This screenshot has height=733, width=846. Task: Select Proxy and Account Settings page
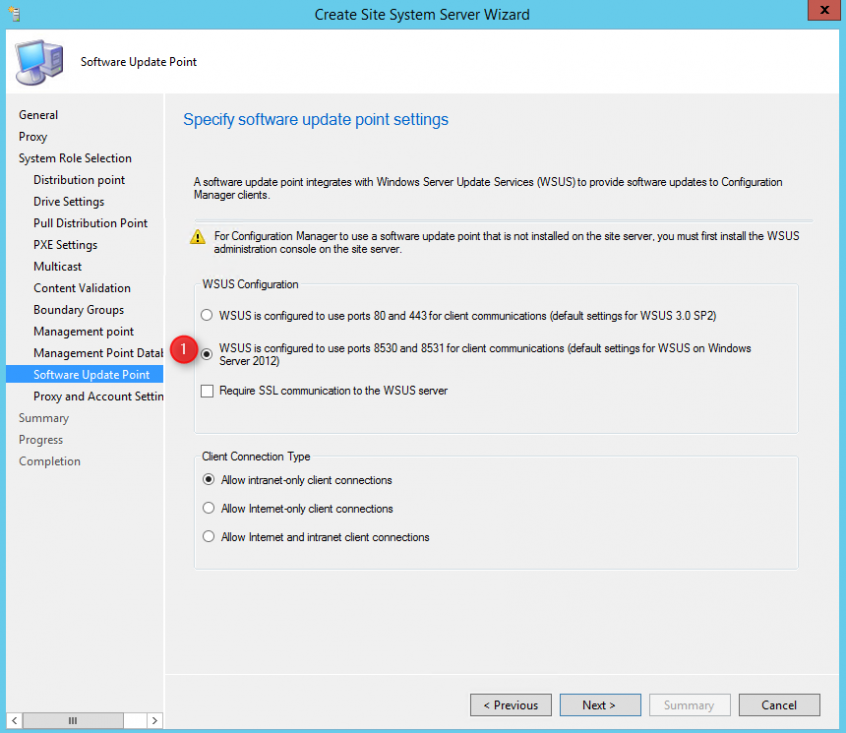(97, 396)
